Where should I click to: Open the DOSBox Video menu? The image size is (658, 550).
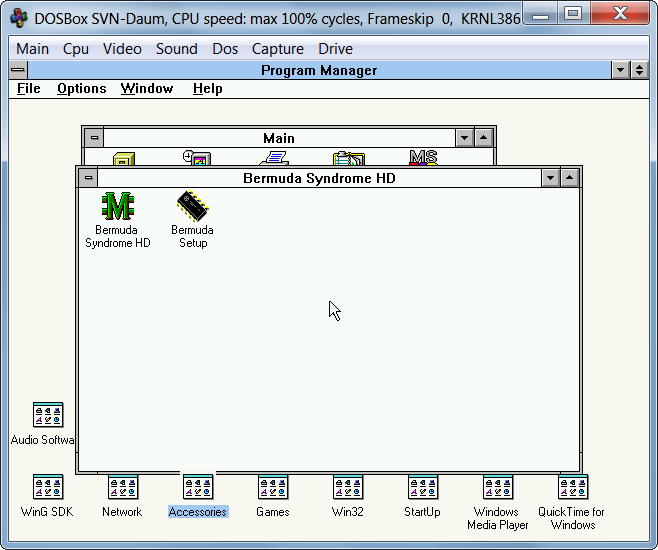122,48
